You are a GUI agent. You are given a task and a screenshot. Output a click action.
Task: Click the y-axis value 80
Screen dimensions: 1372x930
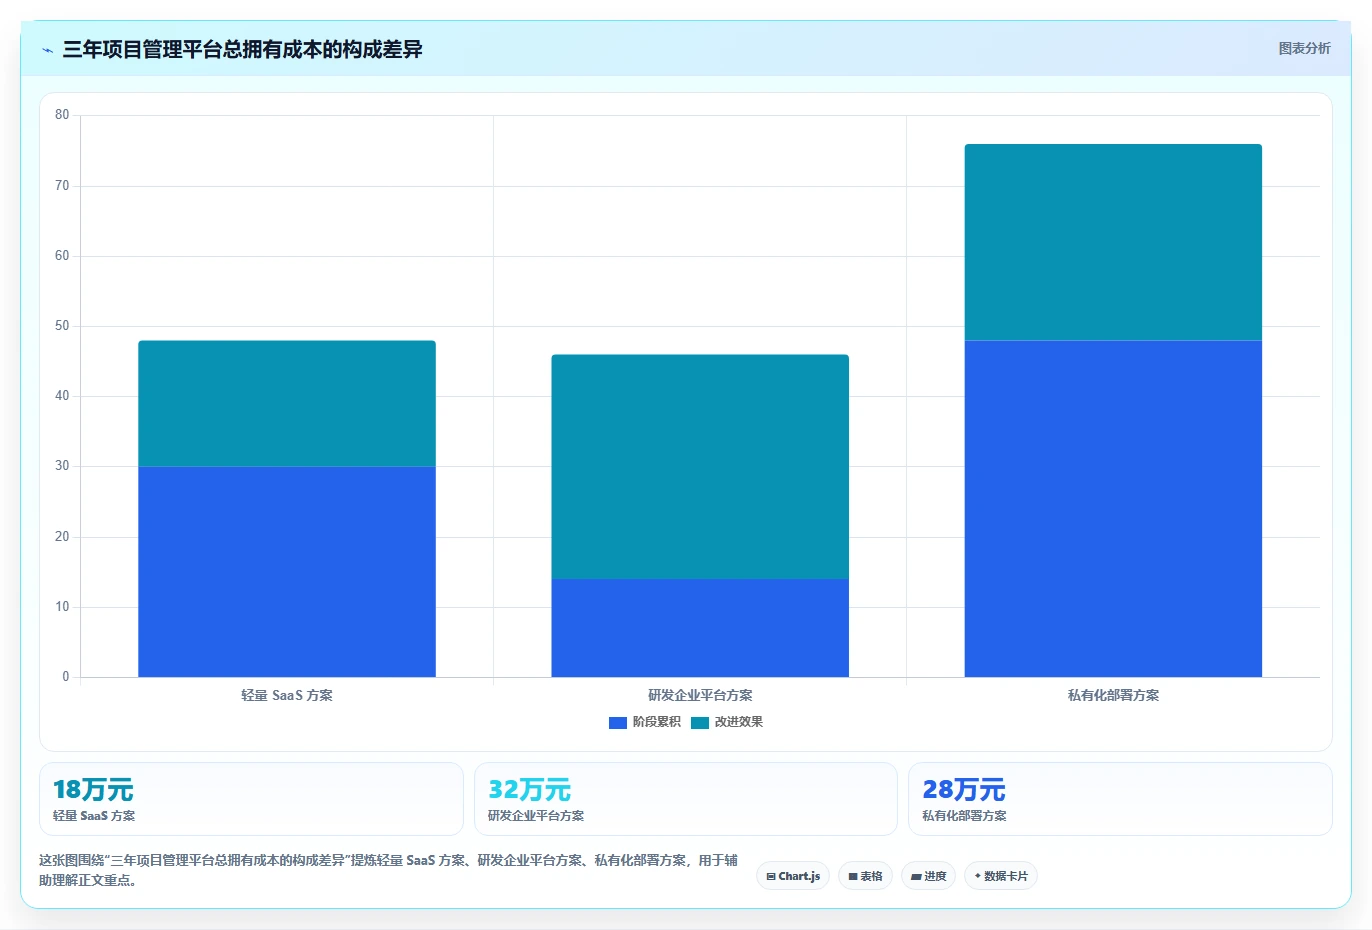click(x=62, y=115)
